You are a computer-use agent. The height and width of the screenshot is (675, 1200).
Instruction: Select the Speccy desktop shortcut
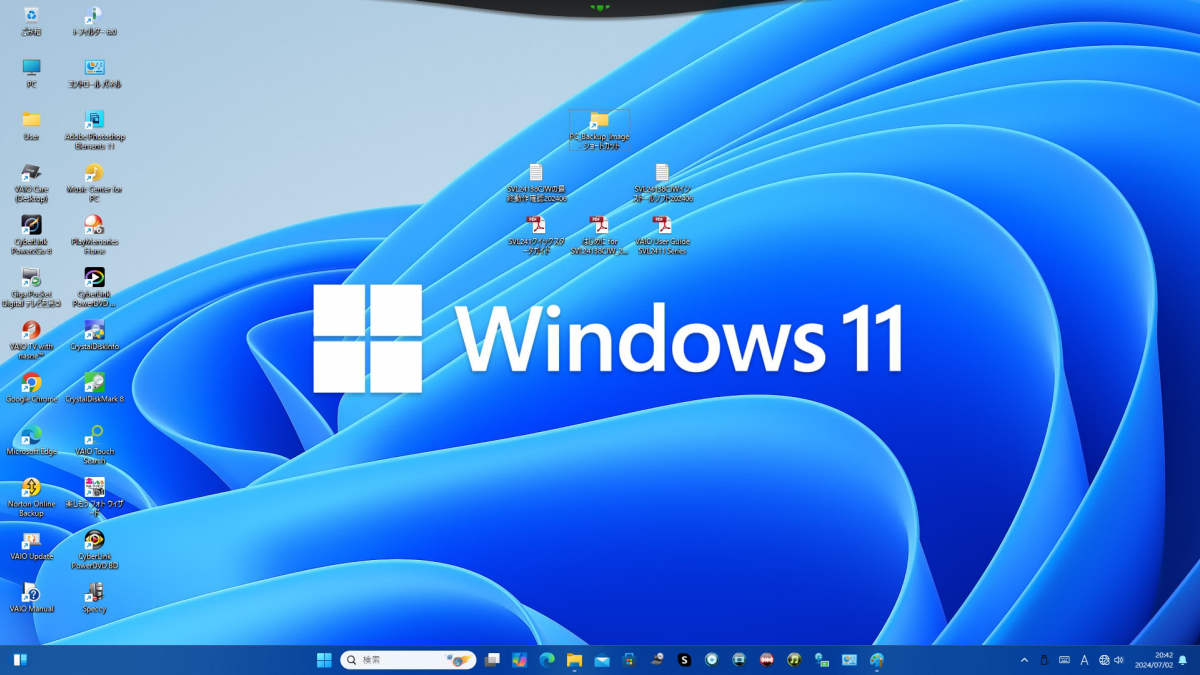[94, 597]
